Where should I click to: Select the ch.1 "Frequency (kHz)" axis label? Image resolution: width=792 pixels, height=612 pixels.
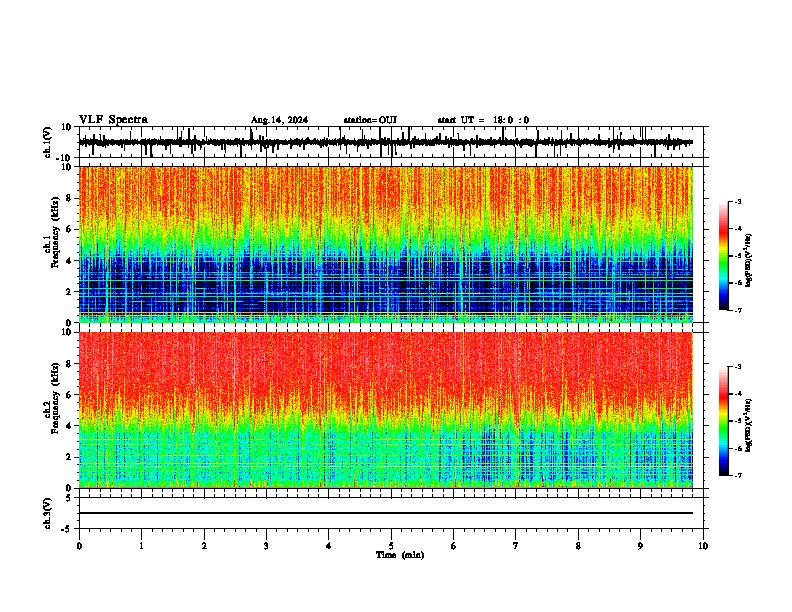55,232
